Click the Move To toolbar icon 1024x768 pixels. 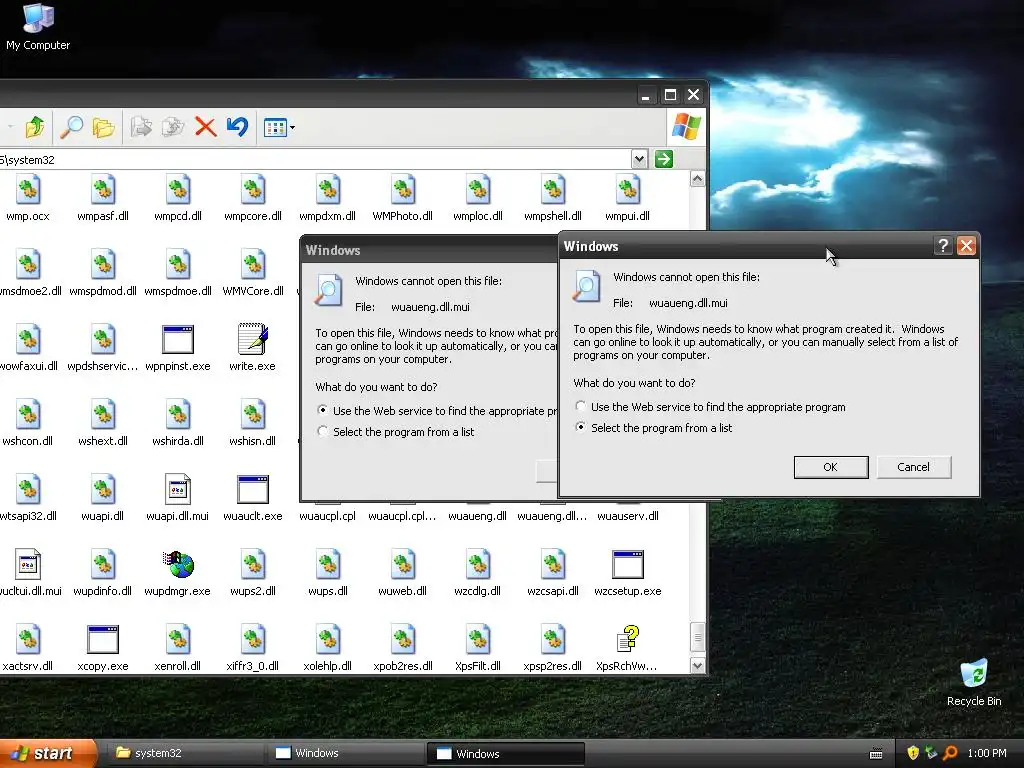[140, 127]
